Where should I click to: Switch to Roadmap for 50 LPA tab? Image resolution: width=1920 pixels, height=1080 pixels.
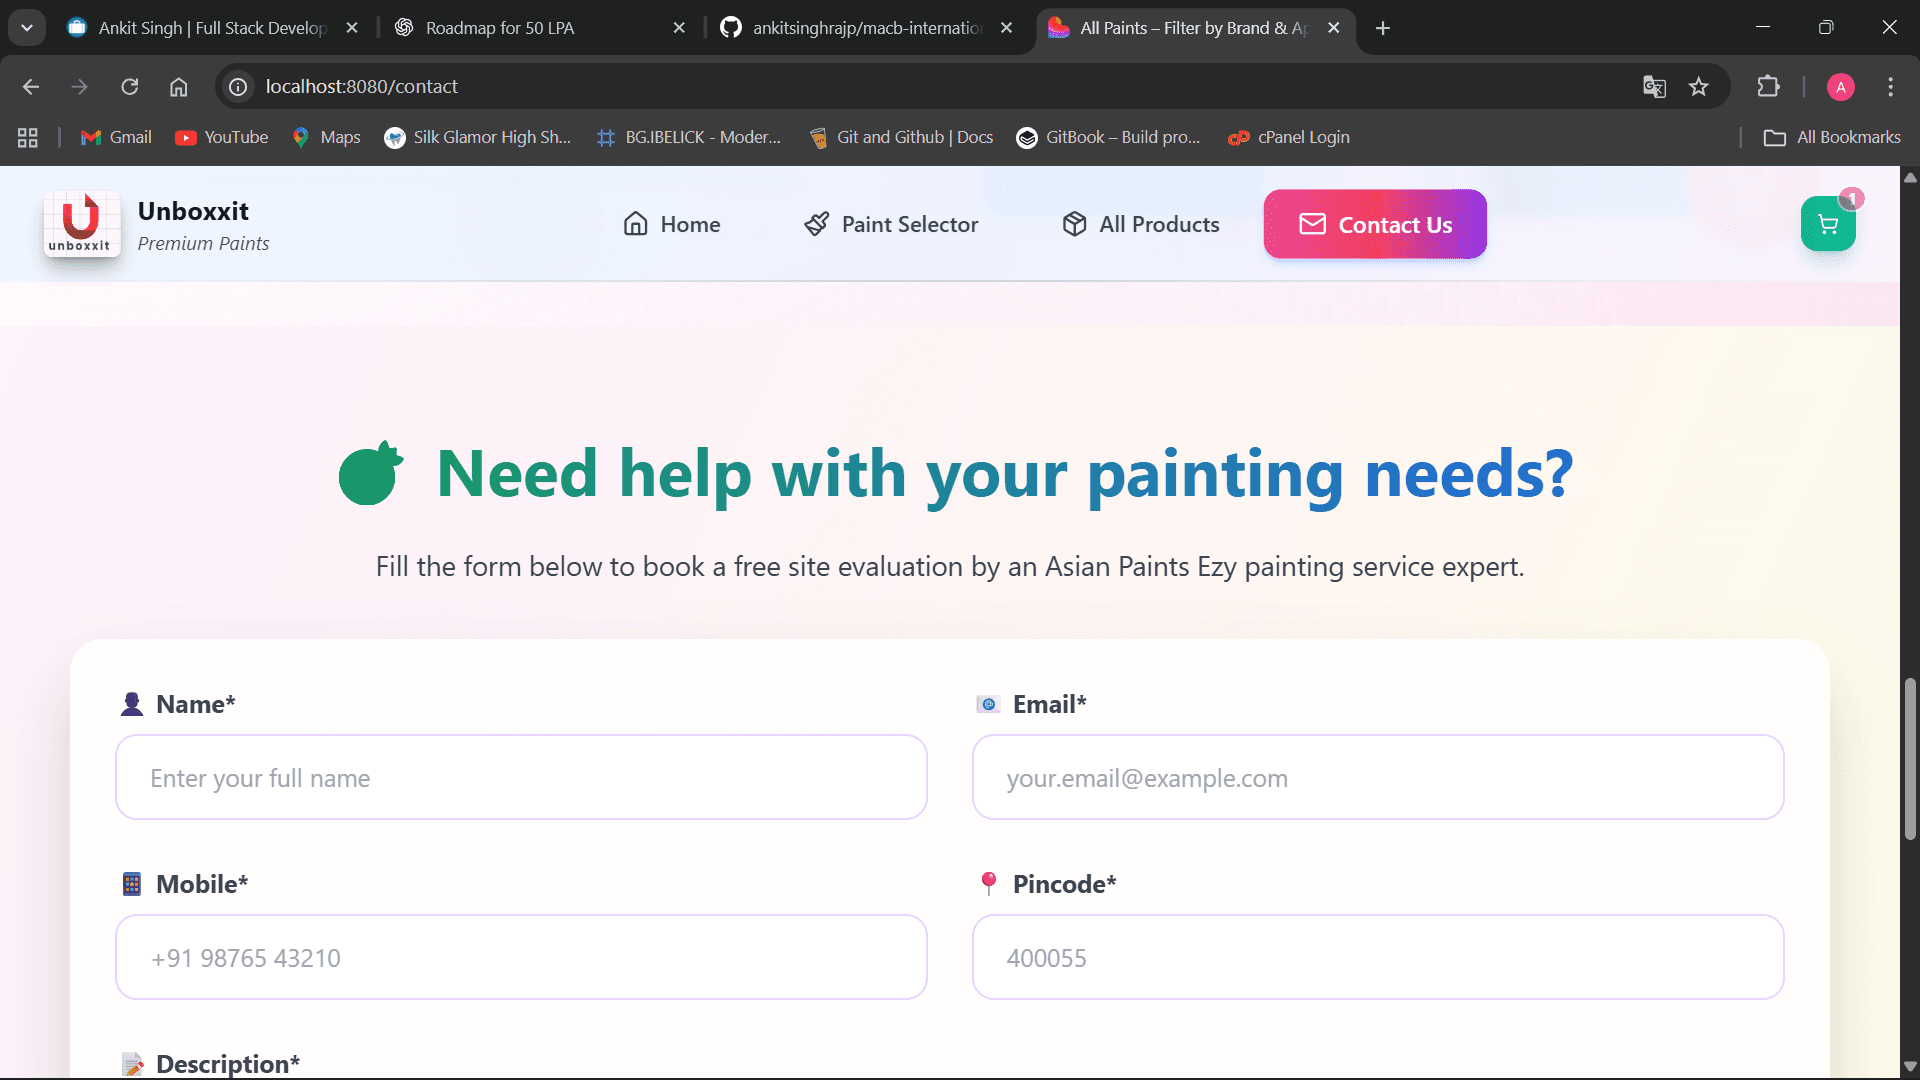[x=500, y=28]
